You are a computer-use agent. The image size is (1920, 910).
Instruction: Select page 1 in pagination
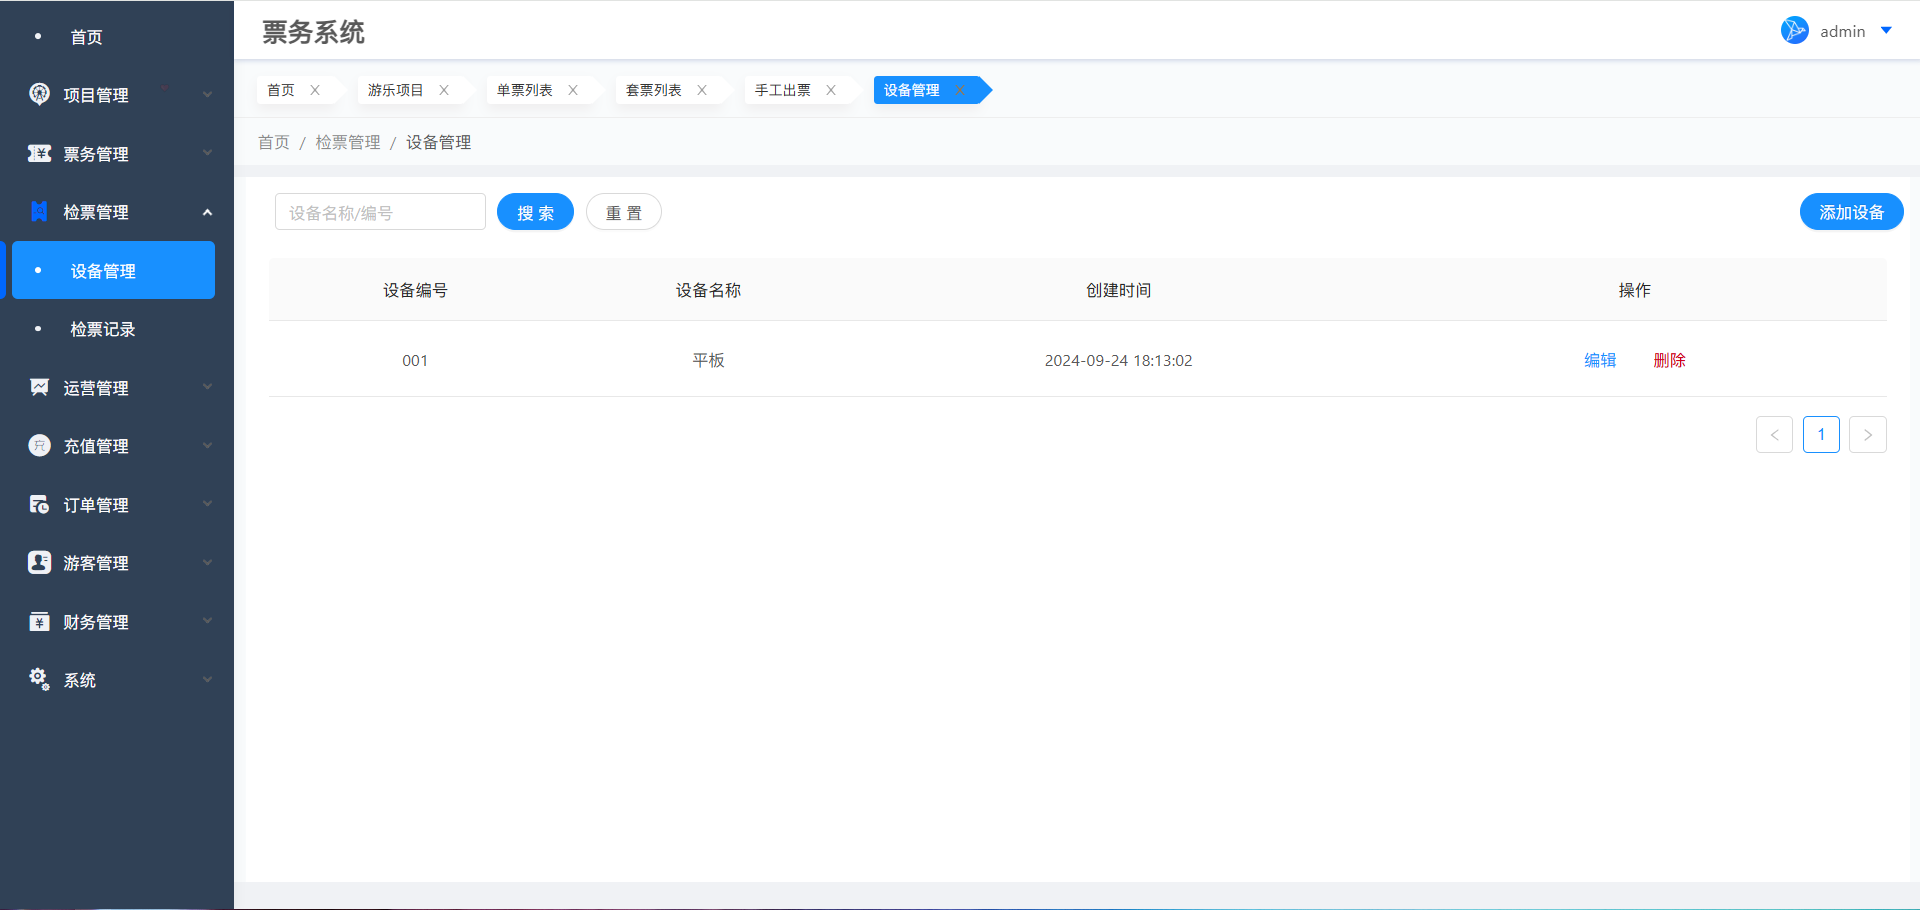pos(1821,435)
